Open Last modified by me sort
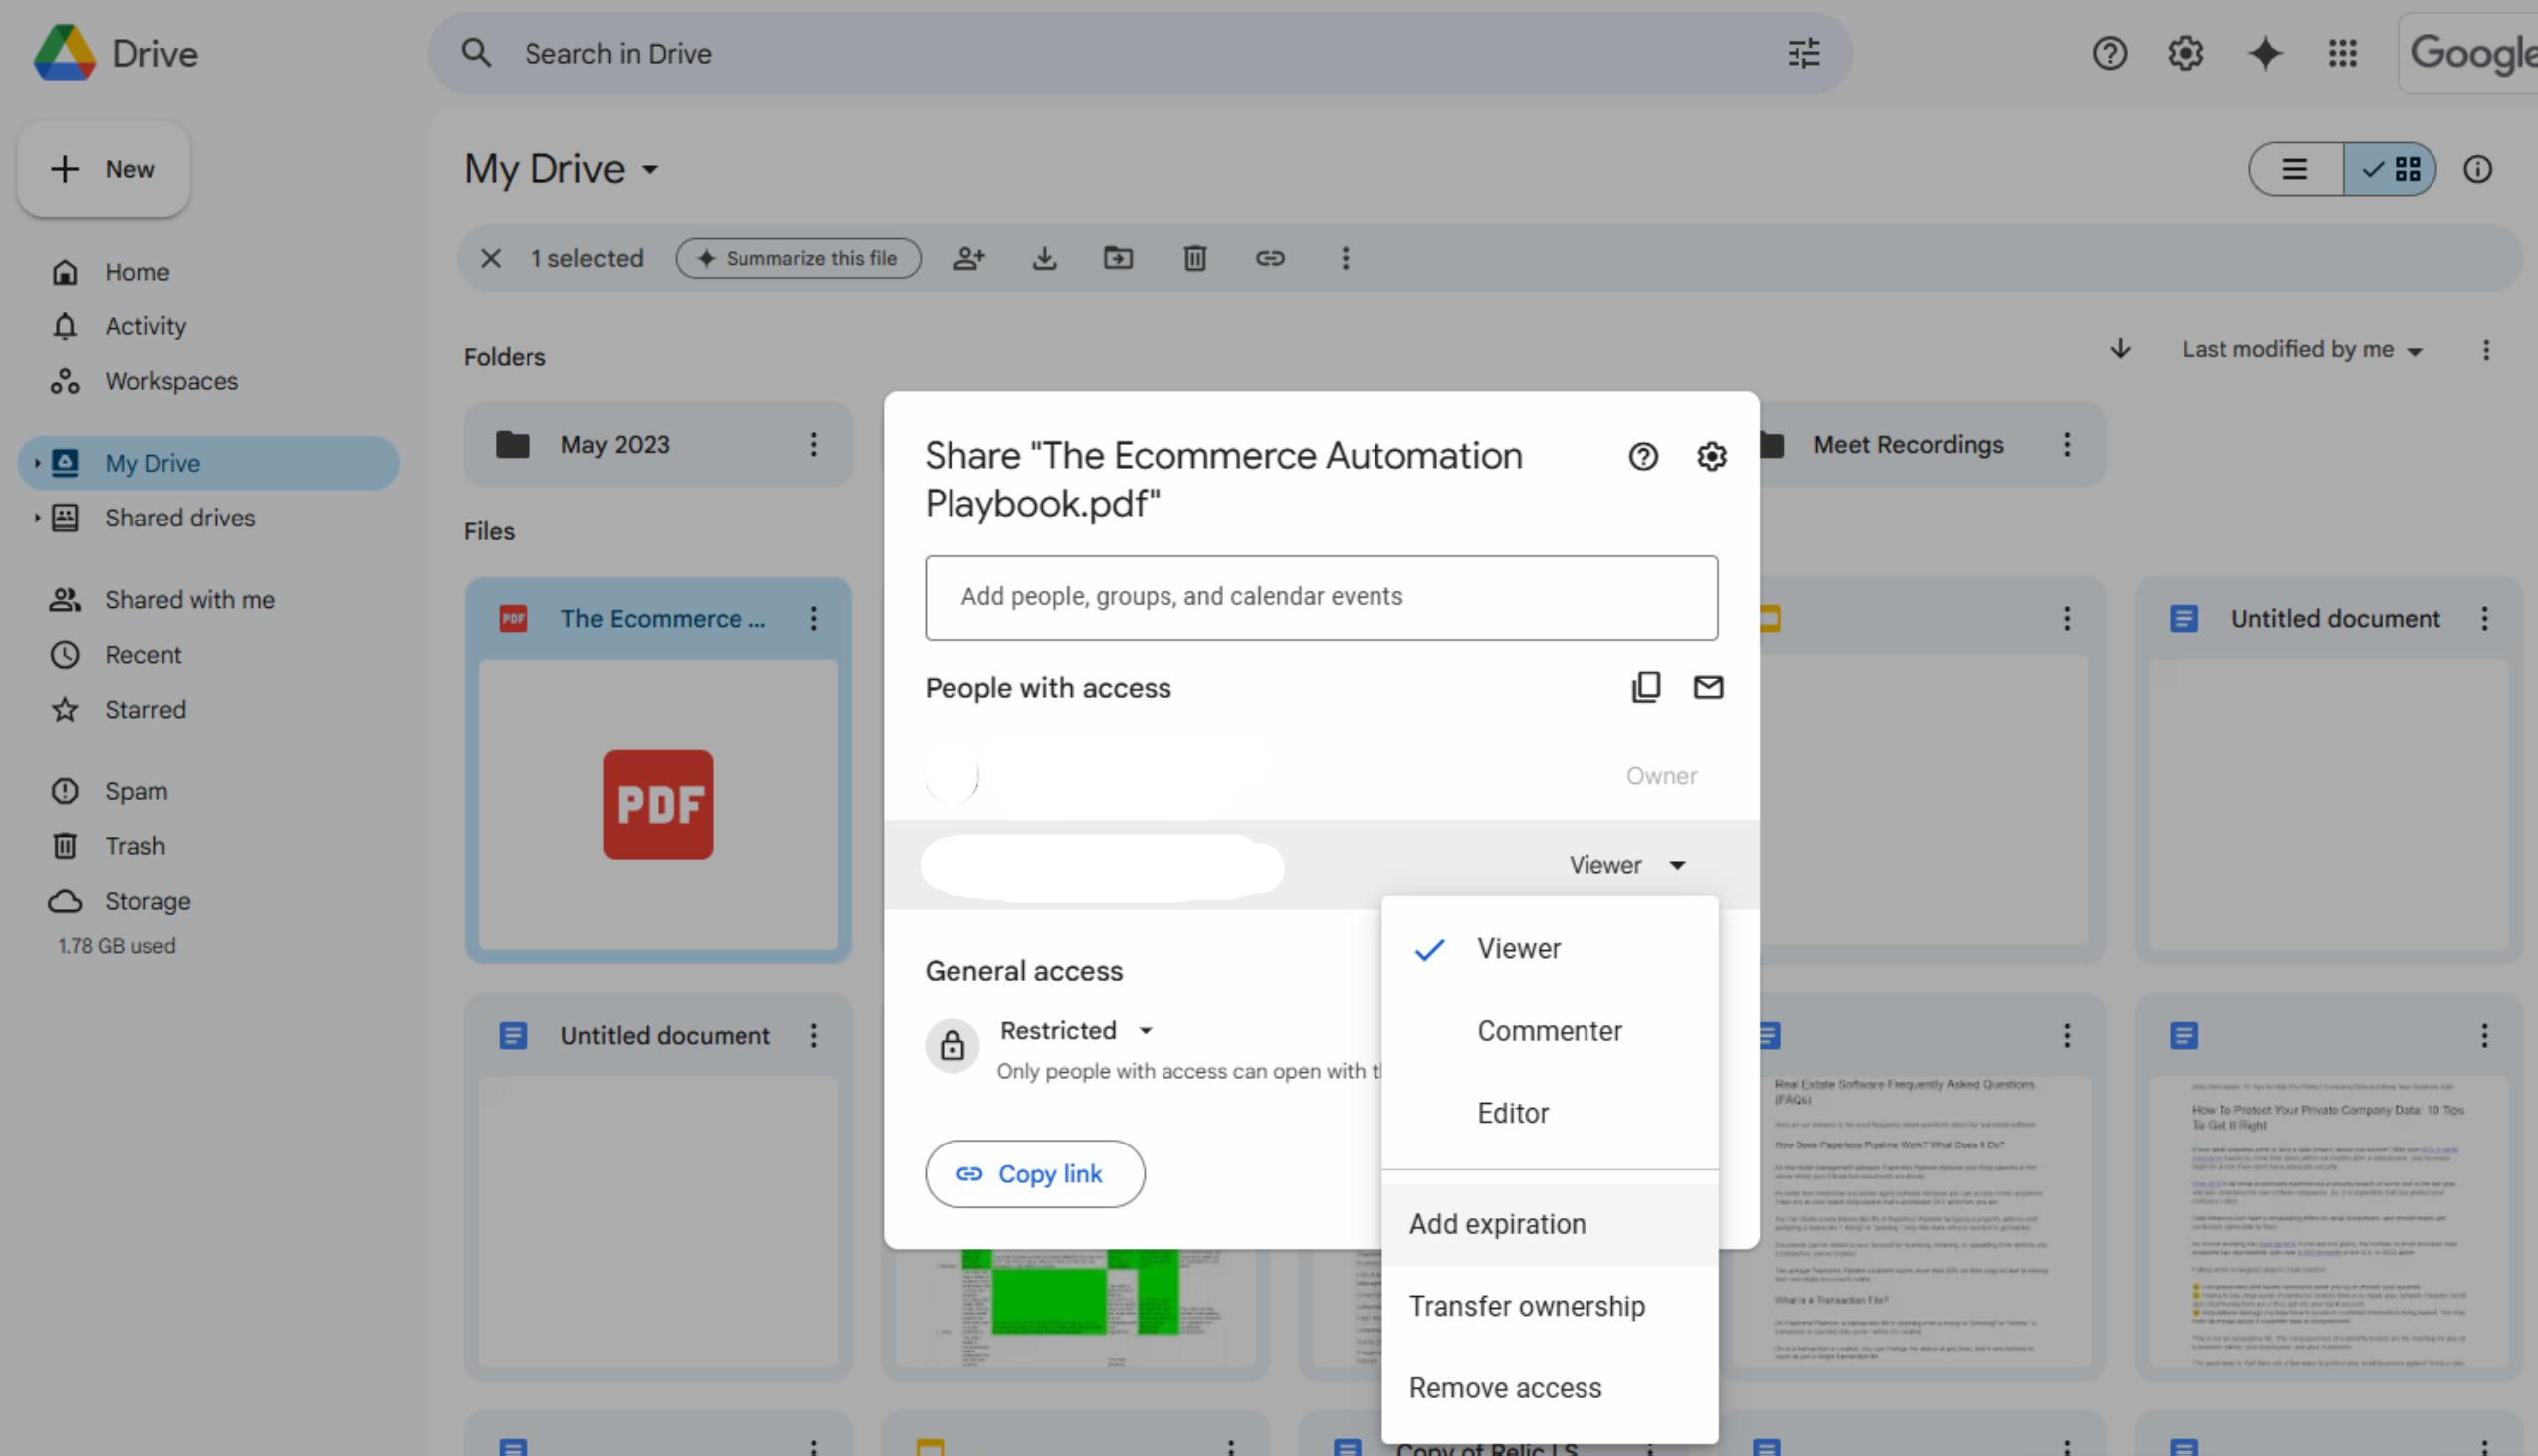This screenshot has width=2538, height=1456. pyautogui.click(x=2300, y=350)
